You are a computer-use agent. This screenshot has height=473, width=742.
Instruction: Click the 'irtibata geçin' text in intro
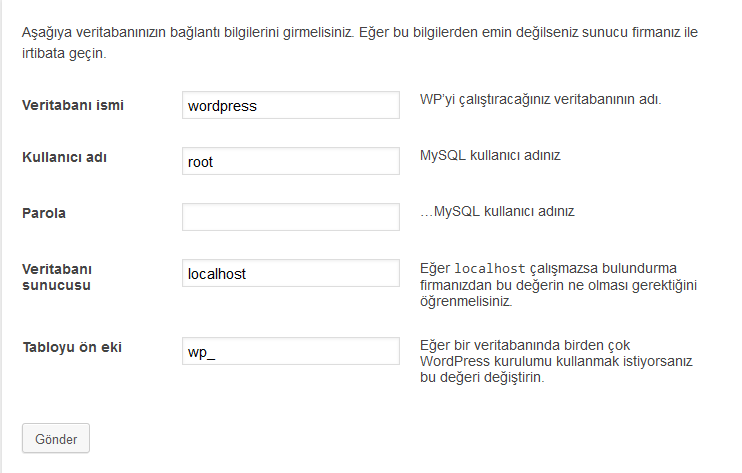pyautogui.click(x=64, y=53)
